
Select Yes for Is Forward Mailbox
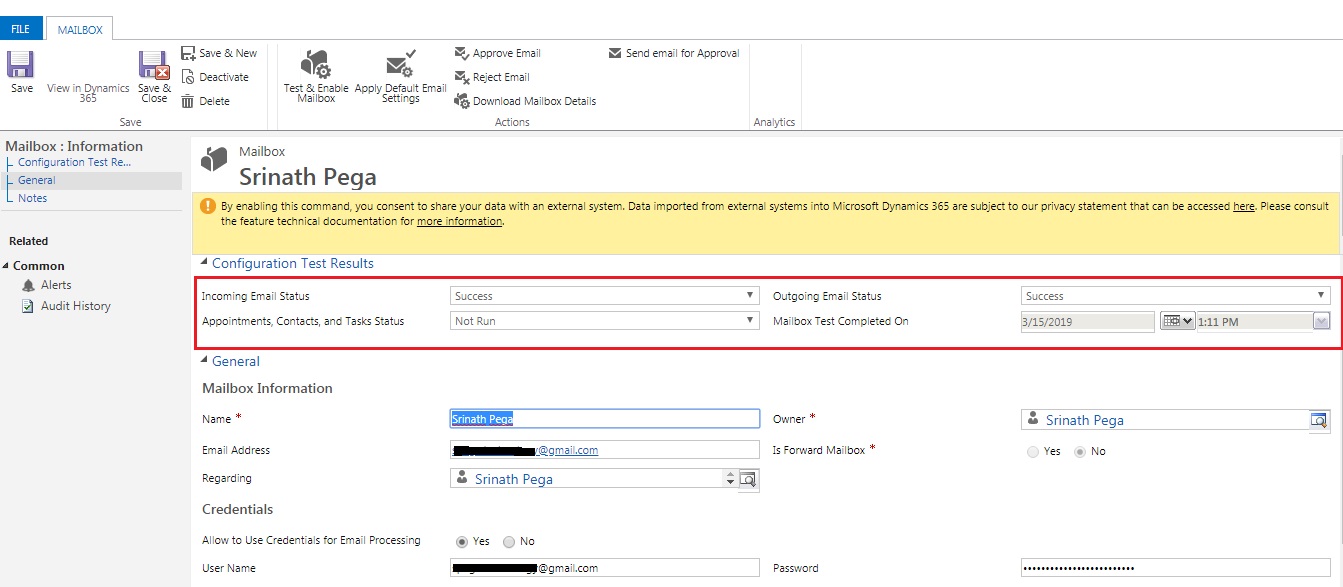1033,452
